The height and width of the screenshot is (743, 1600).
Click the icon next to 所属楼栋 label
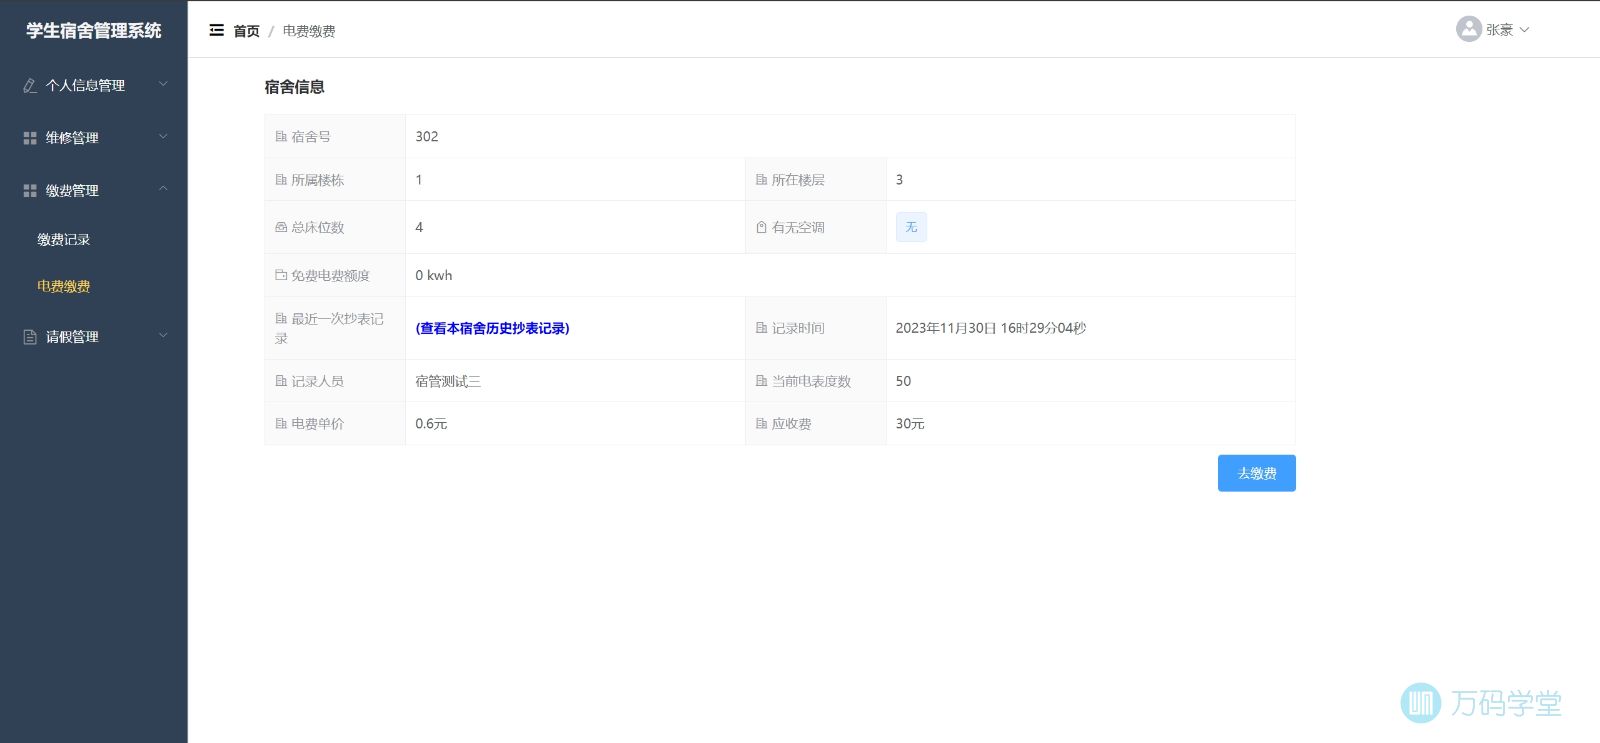click(x=281, y=180)
